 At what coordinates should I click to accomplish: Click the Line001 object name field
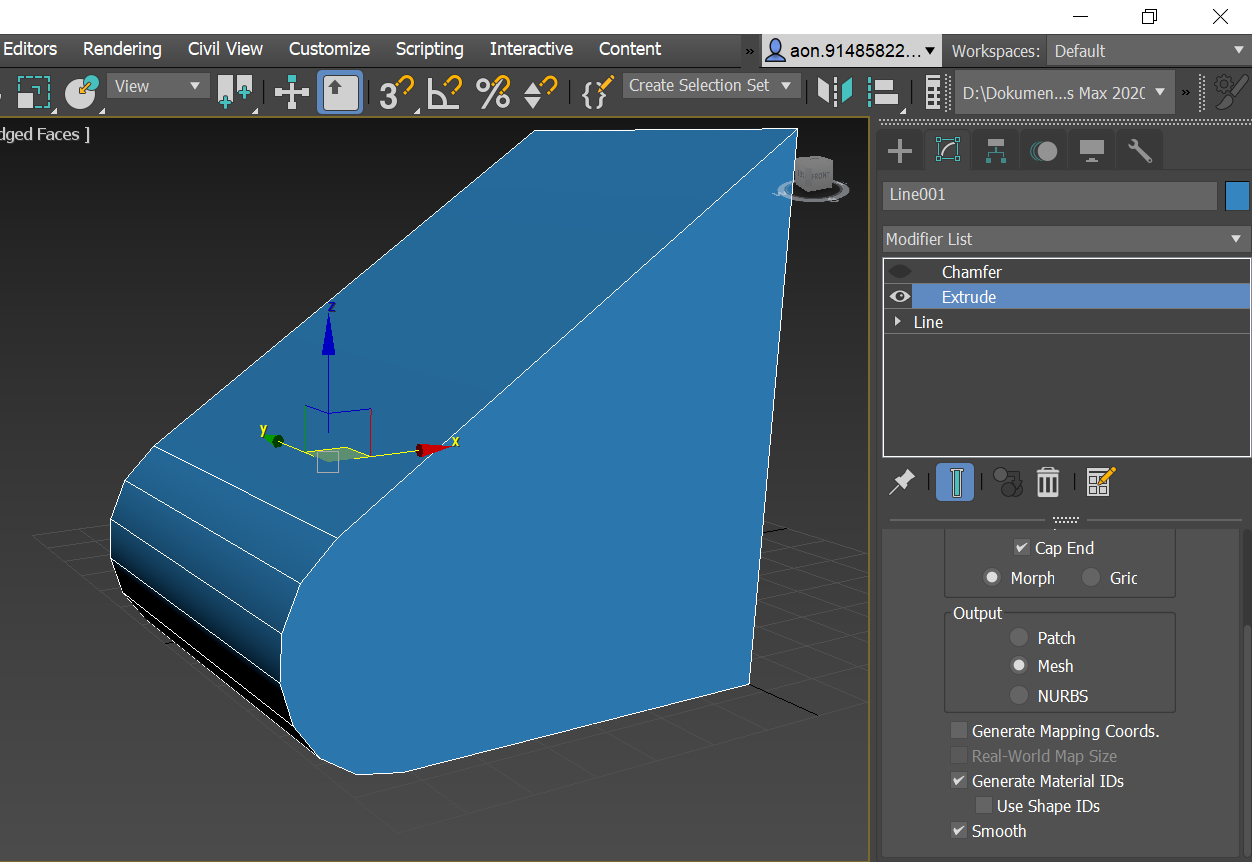(x=1050, y=195)
